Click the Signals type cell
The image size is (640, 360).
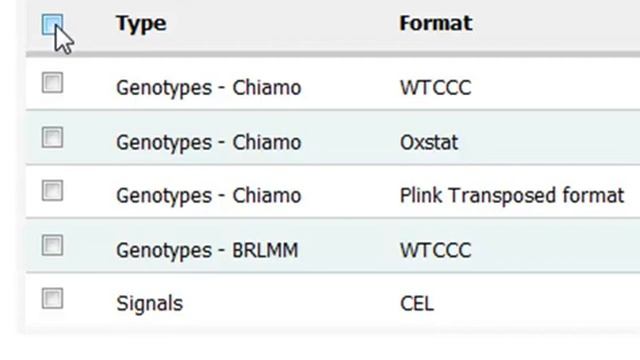tap(149, 304)
